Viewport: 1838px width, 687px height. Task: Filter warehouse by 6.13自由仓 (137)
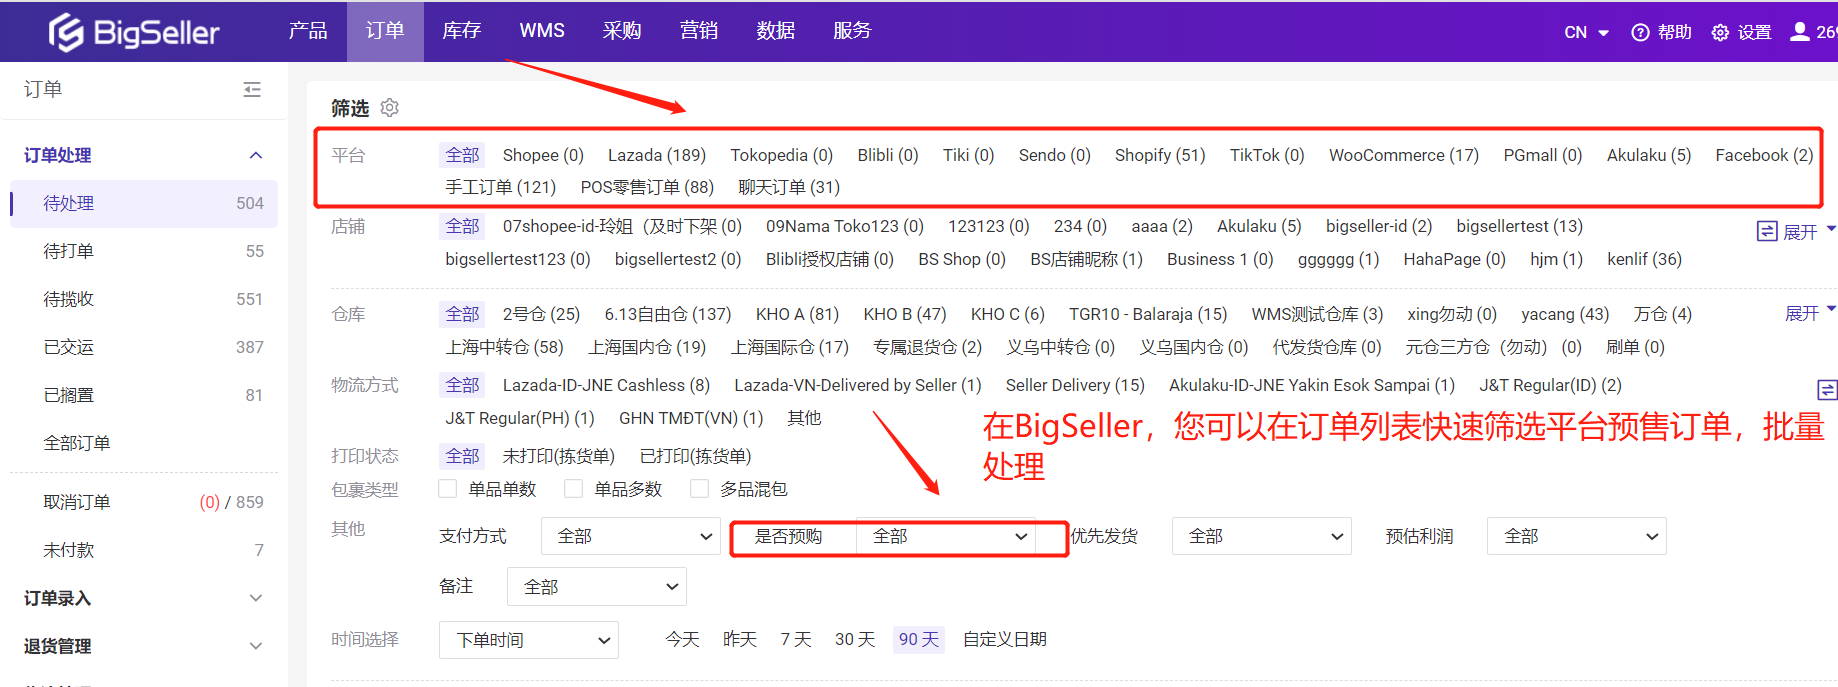point(668,314)
